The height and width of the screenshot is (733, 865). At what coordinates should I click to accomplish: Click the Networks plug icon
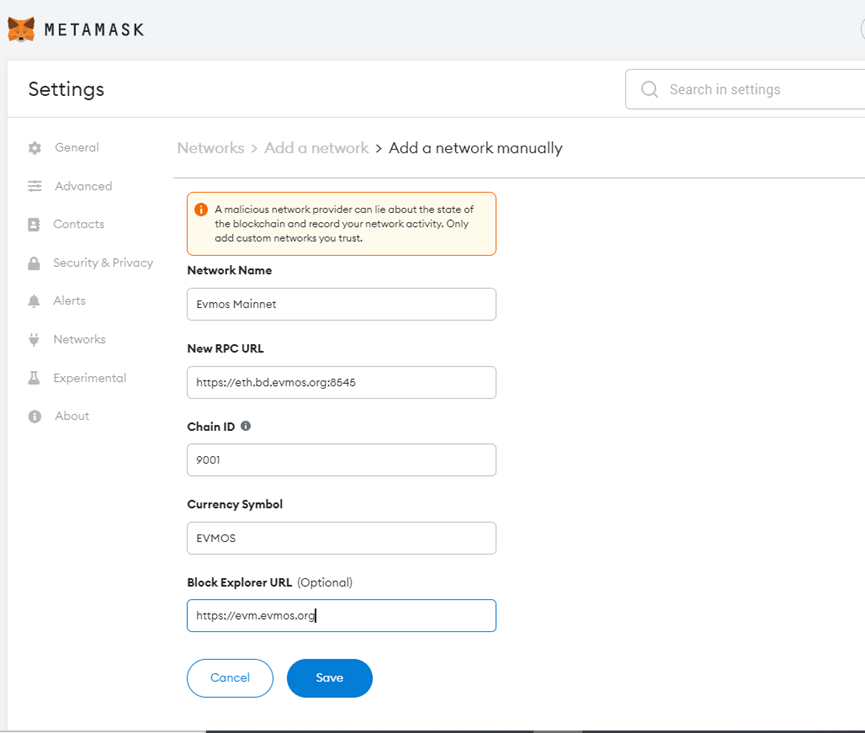[x=34, y=340]
